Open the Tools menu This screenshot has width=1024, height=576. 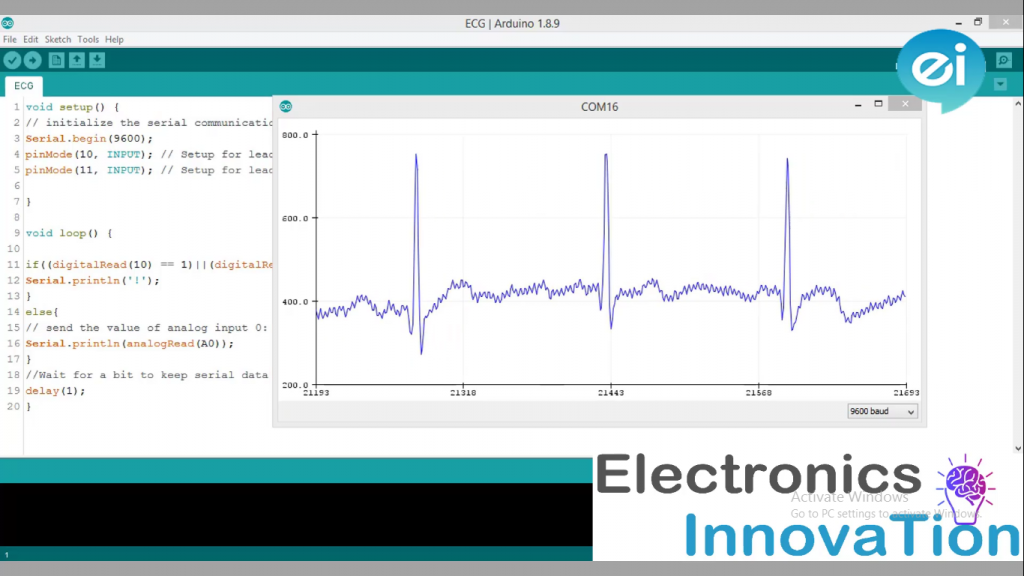[x=87, y=39]
